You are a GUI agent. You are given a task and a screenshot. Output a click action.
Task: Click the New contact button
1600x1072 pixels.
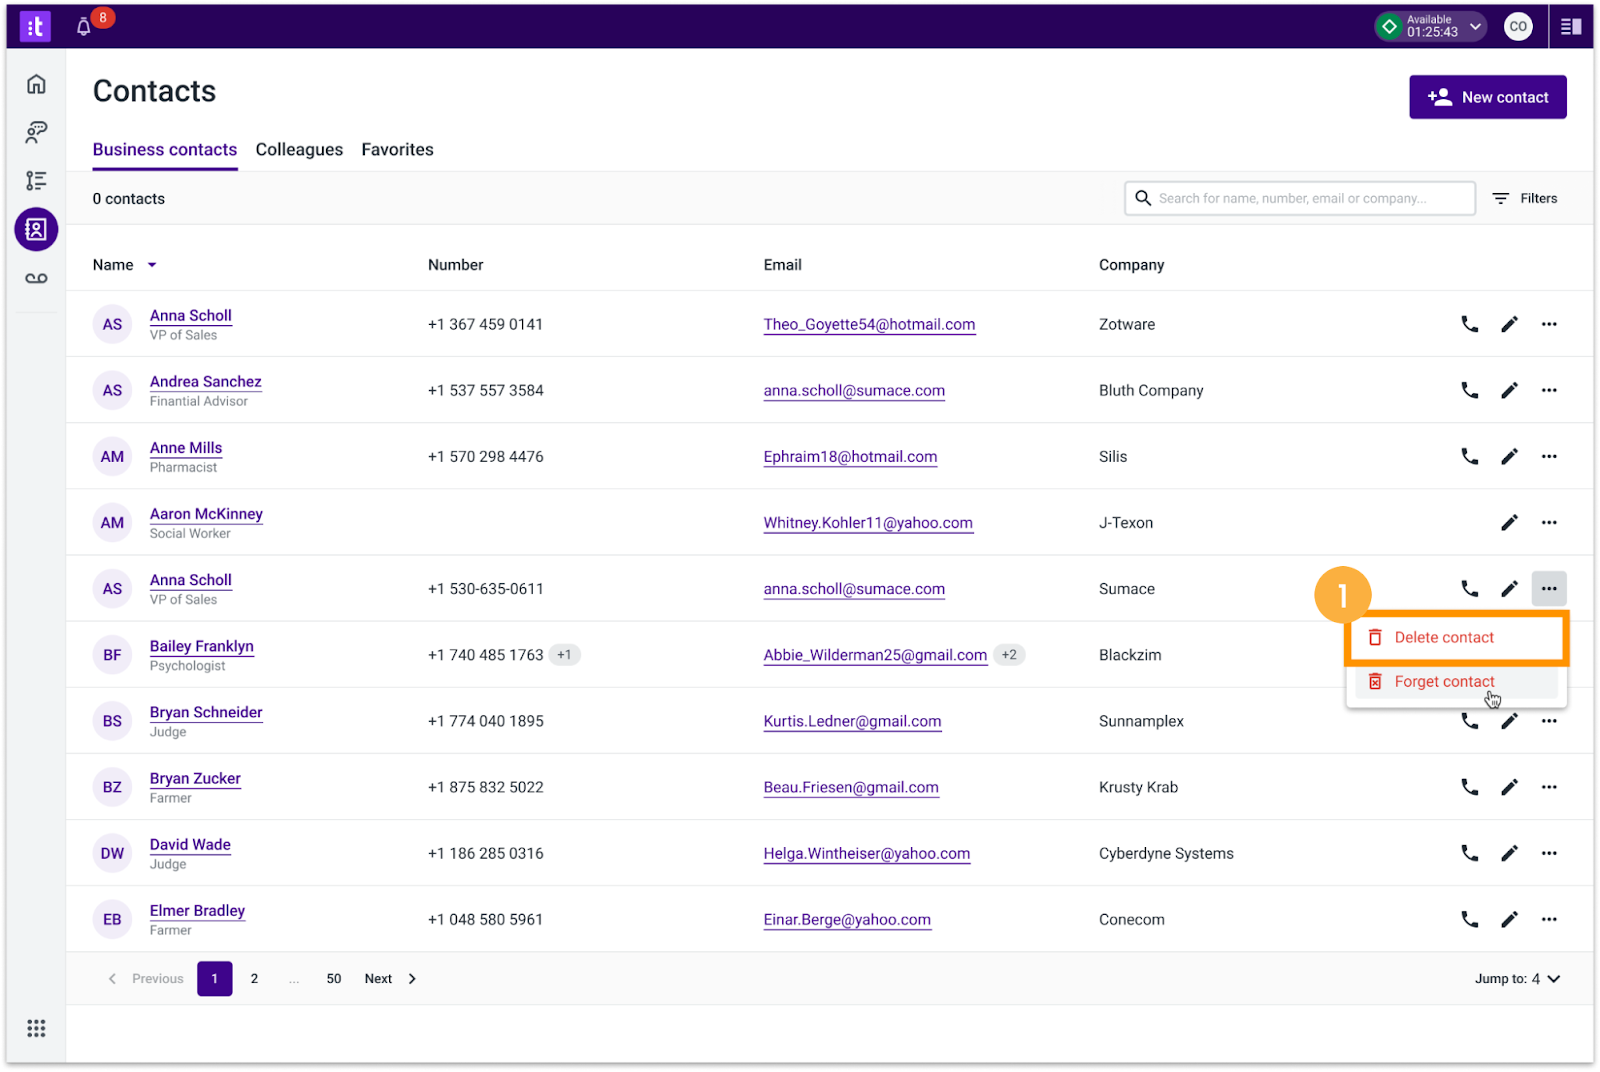point(1488,97)
